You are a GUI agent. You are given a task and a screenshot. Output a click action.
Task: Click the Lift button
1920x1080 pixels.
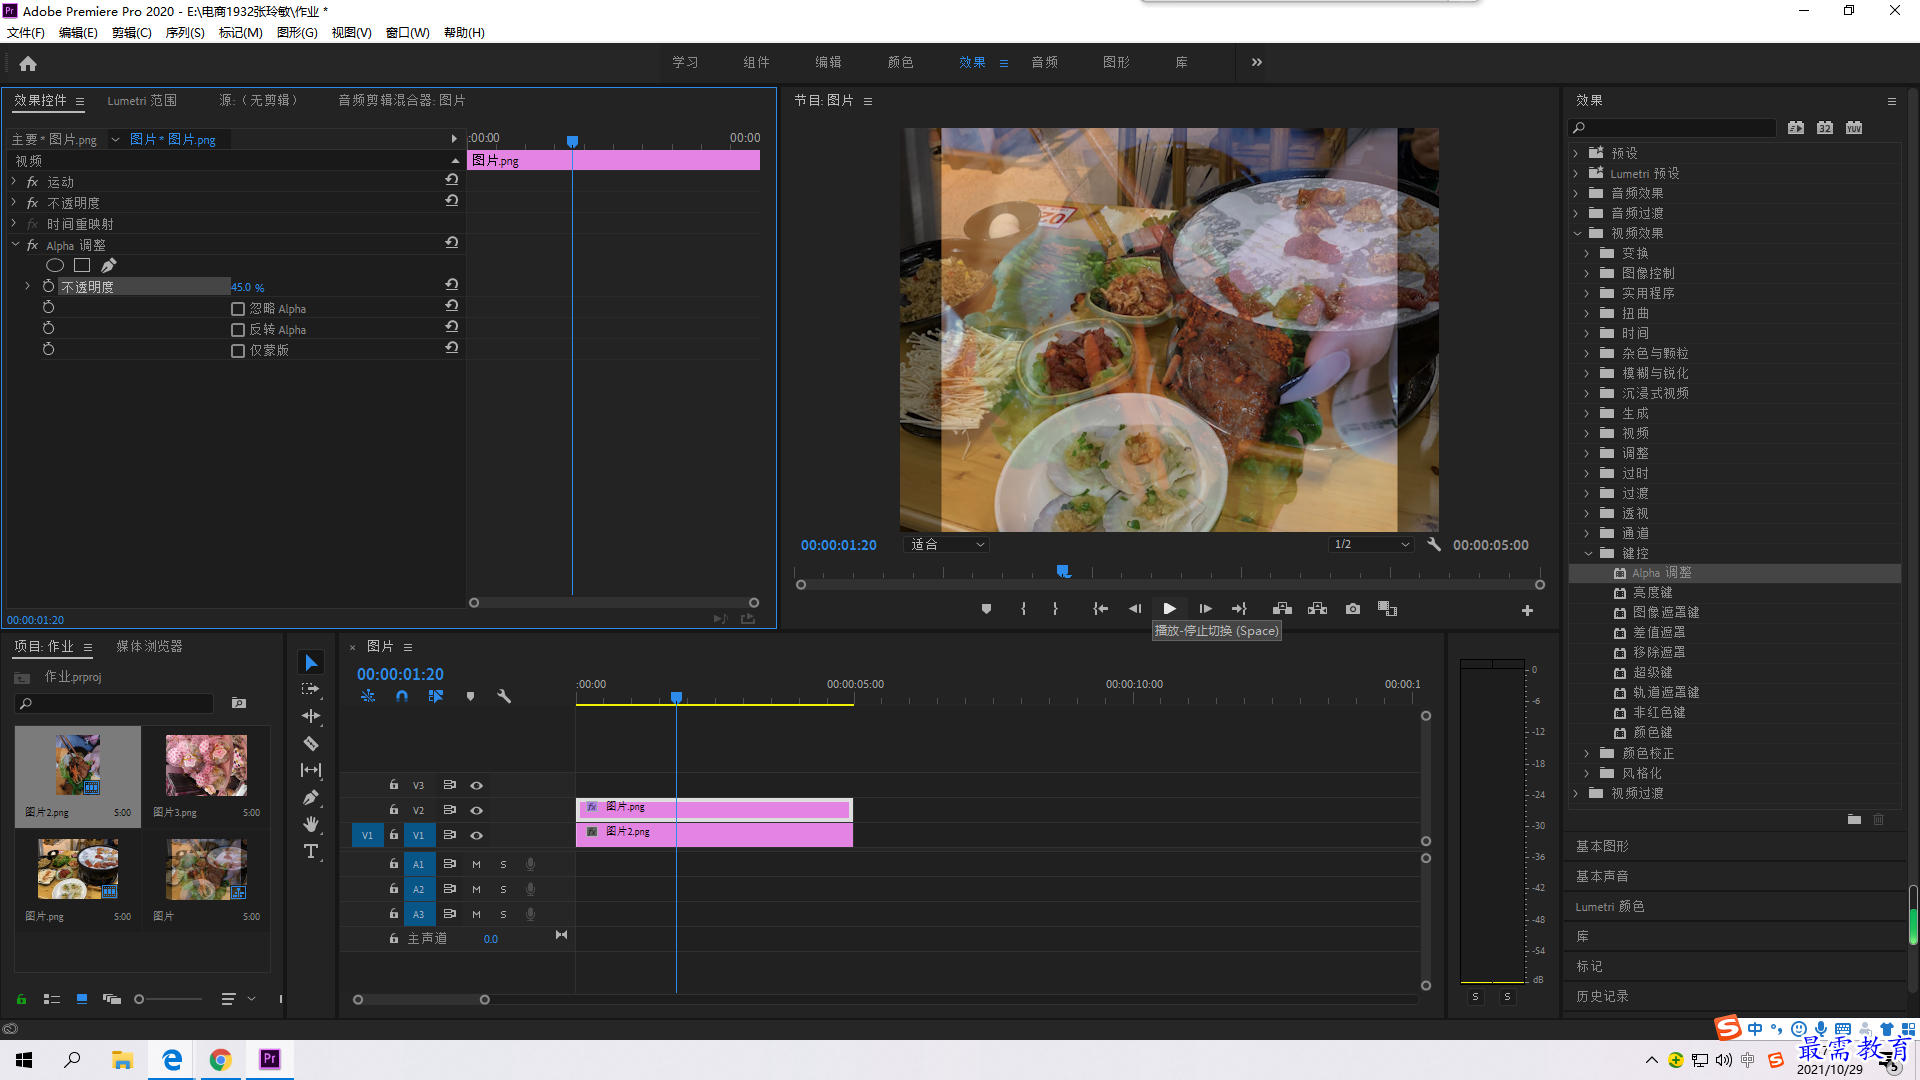coord(1282,609)
